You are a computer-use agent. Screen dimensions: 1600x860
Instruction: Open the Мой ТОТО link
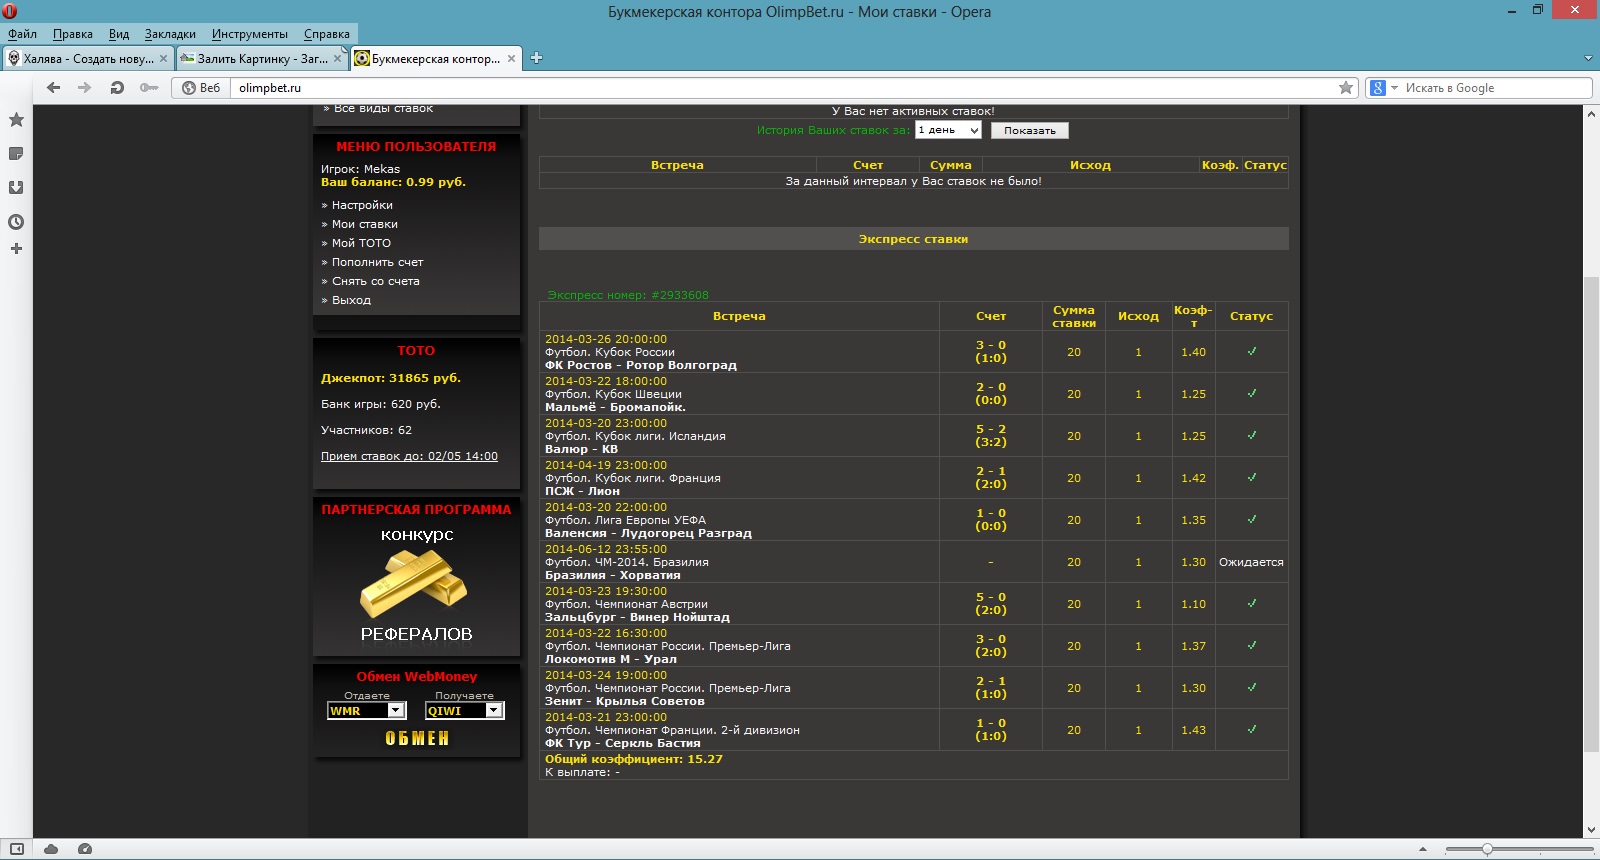[361, 243]
